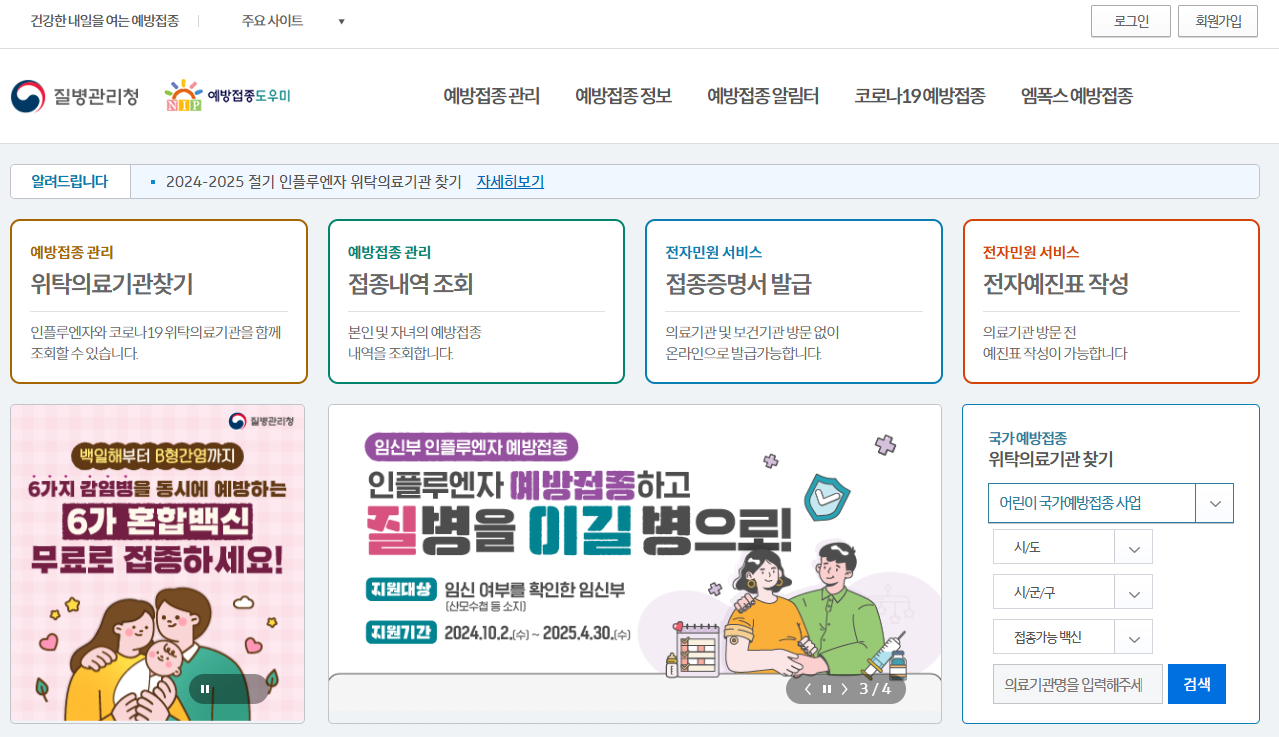This screenshot has height=737, width=1279.
Task: Open the 예방접종 정보 menu
Action: (623, 97)
